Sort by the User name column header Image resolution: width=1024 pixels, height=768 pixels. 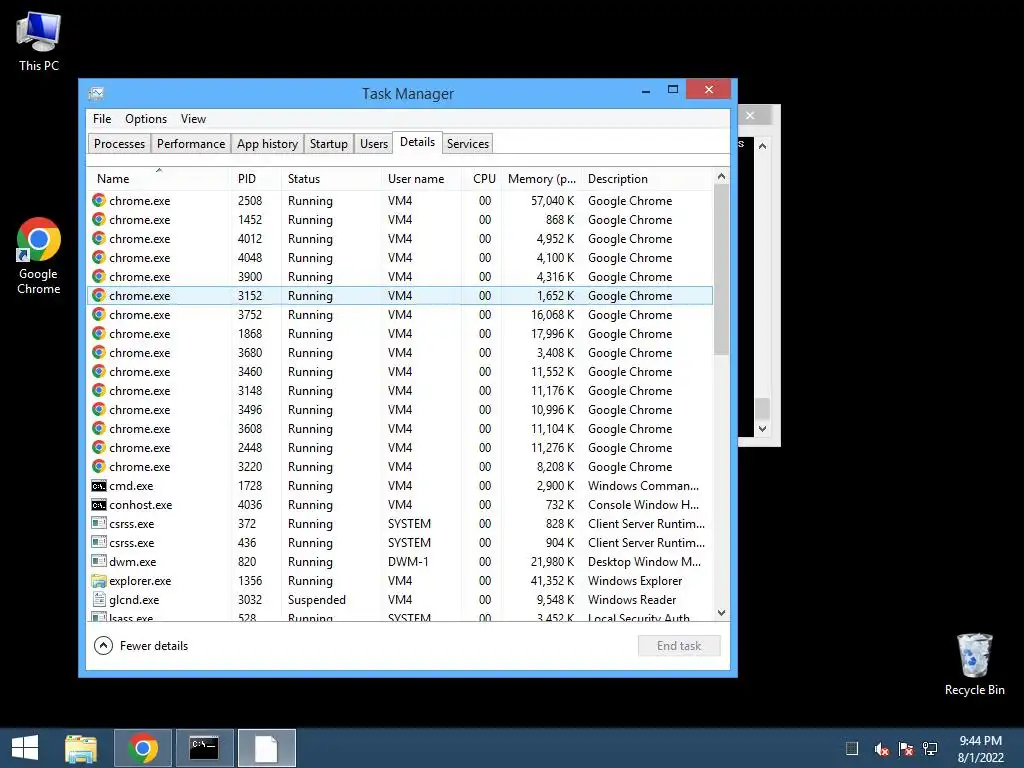click(x=421, y=179)
